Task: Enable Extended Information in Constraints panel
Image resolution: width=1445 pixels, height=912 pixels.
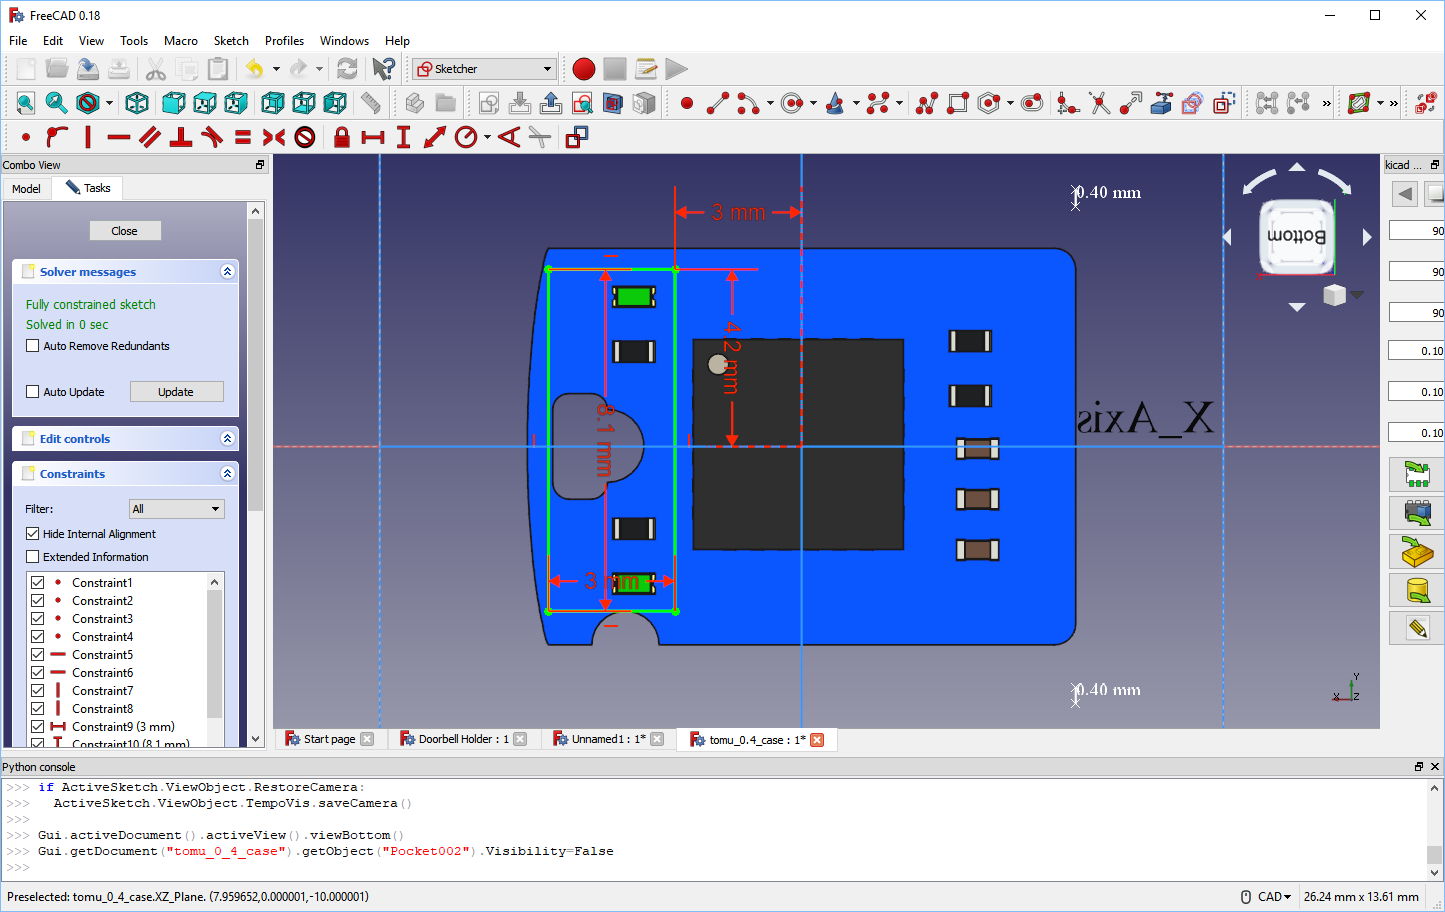Action: (33, 554)
